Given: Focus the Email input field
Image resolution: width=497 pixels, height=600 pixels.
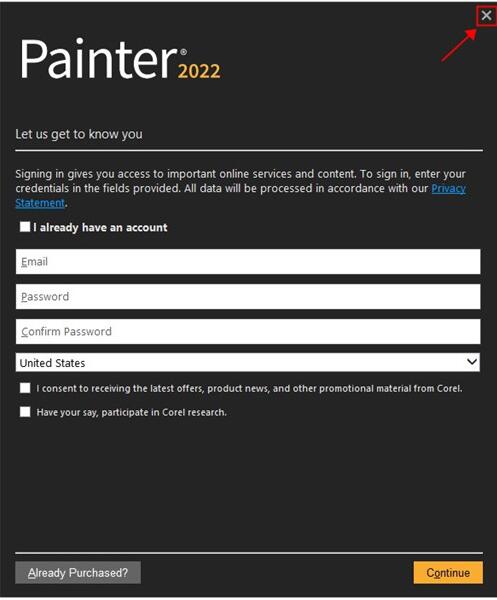Looking at the screenshot, I should (x=248, y=262).
